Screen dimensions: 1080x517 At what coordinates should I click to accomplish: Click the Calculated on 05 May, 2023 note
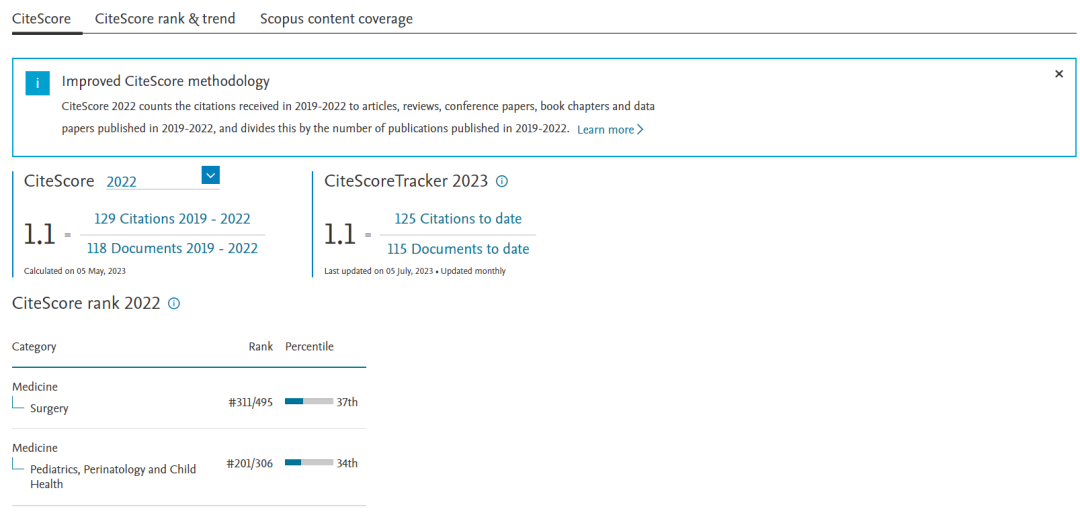point(75,271)
